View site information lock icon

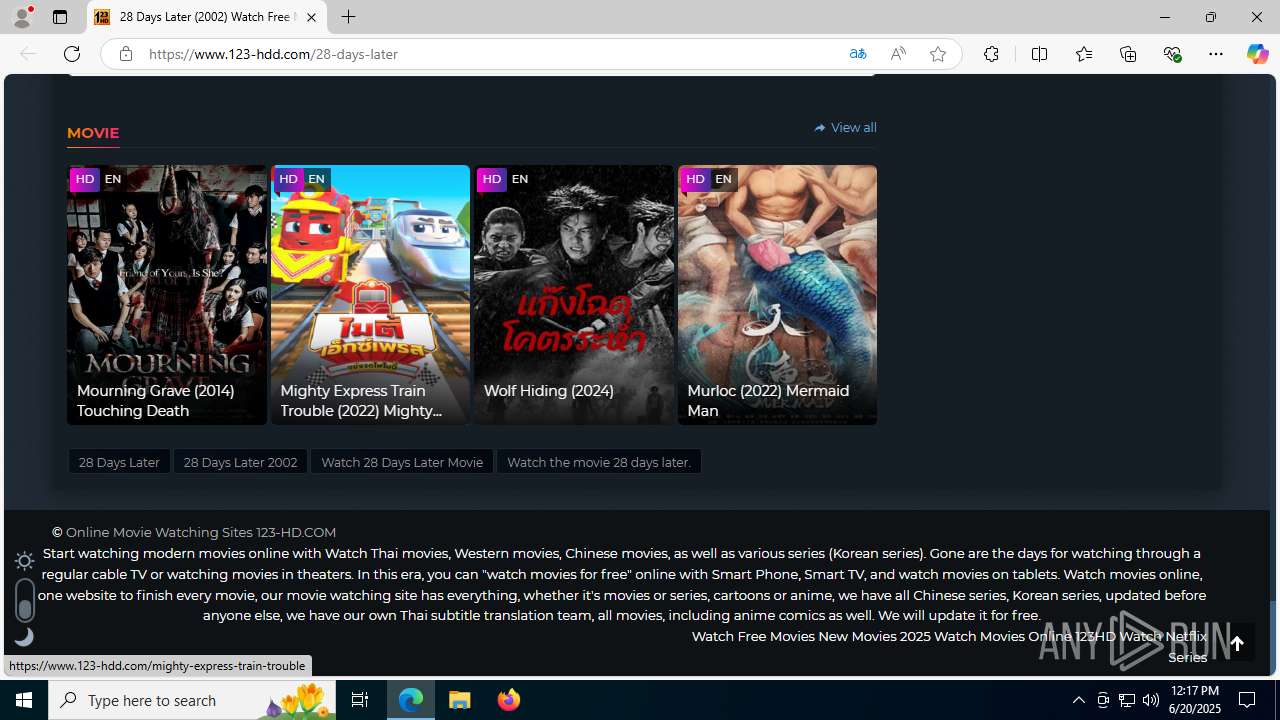click(125, 54)
